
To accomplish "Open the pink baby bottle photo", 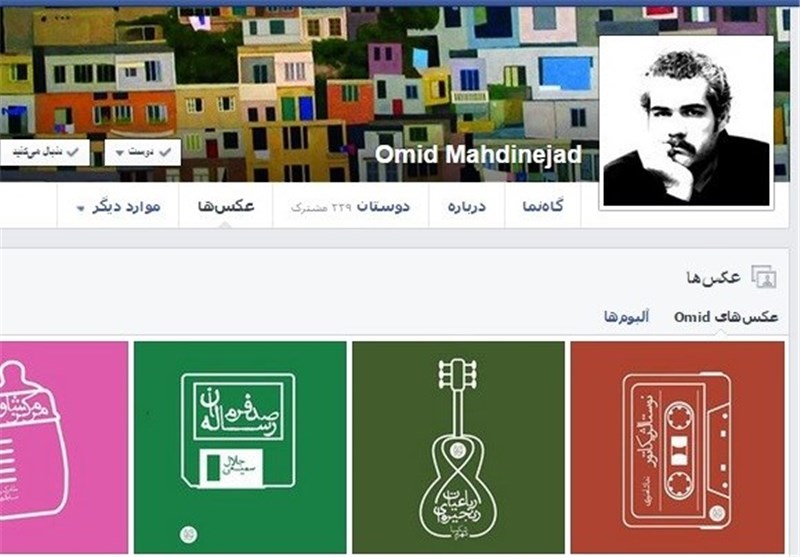I will click(x=64, y=447).
